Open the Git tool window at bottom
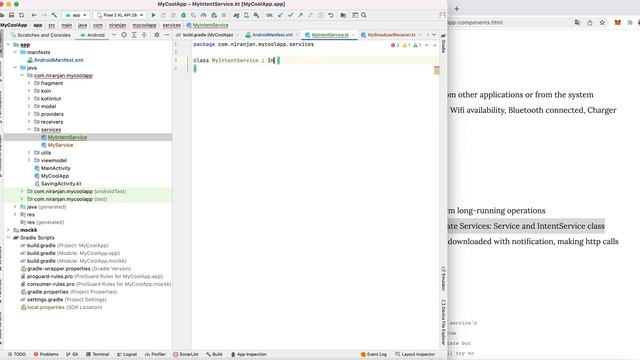The image size is (640, 360). (72, 354)
